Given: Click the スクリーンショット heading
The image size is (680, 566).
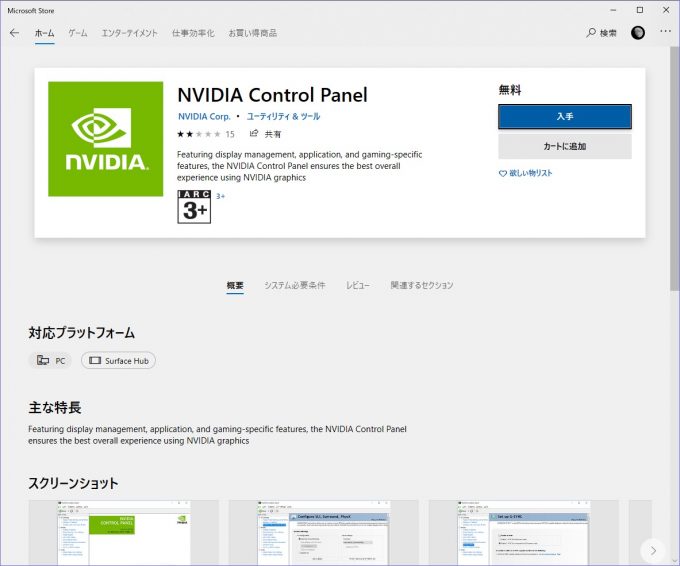Looking at the screenshot, I should coord(73,483).
